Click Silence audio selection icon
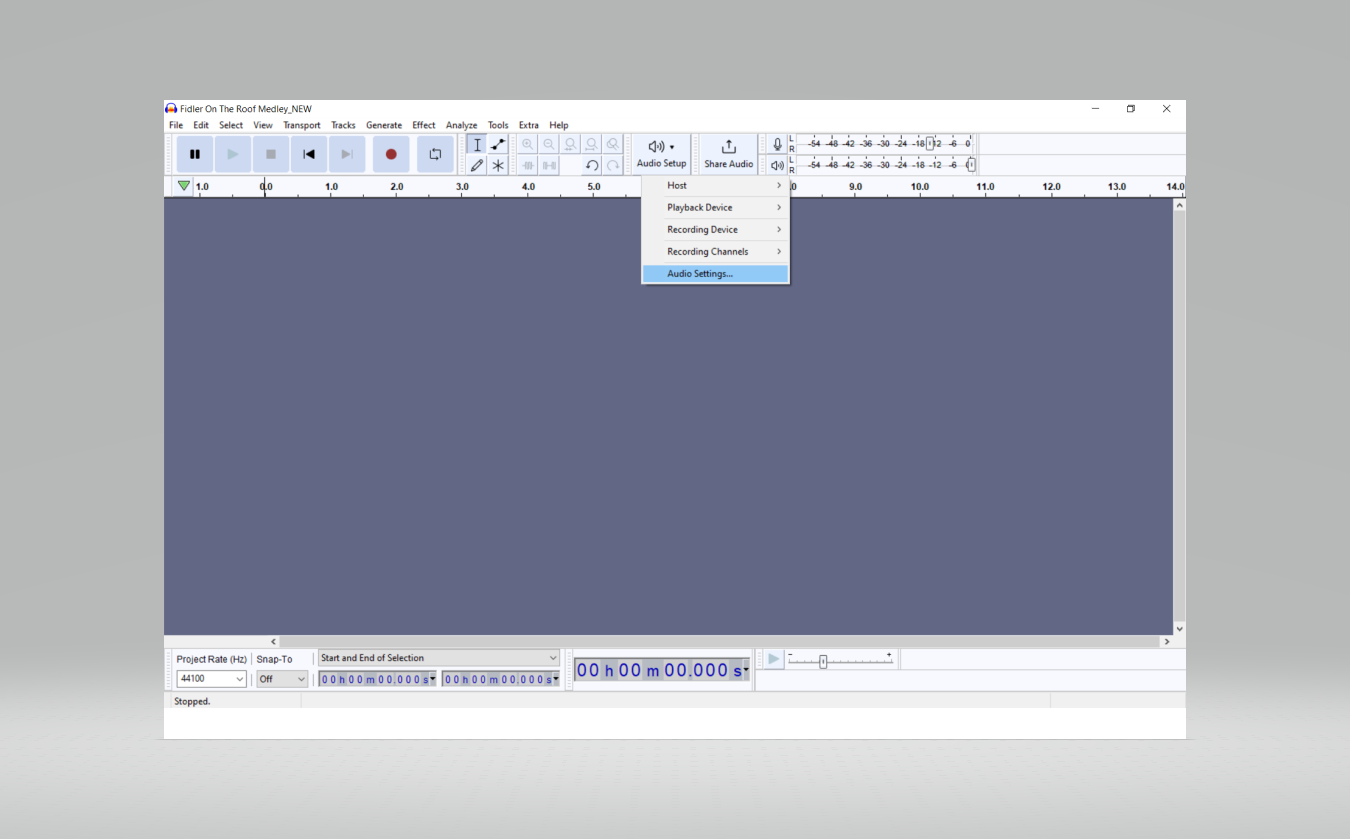 pyautogui.click(x=549, y=165)
